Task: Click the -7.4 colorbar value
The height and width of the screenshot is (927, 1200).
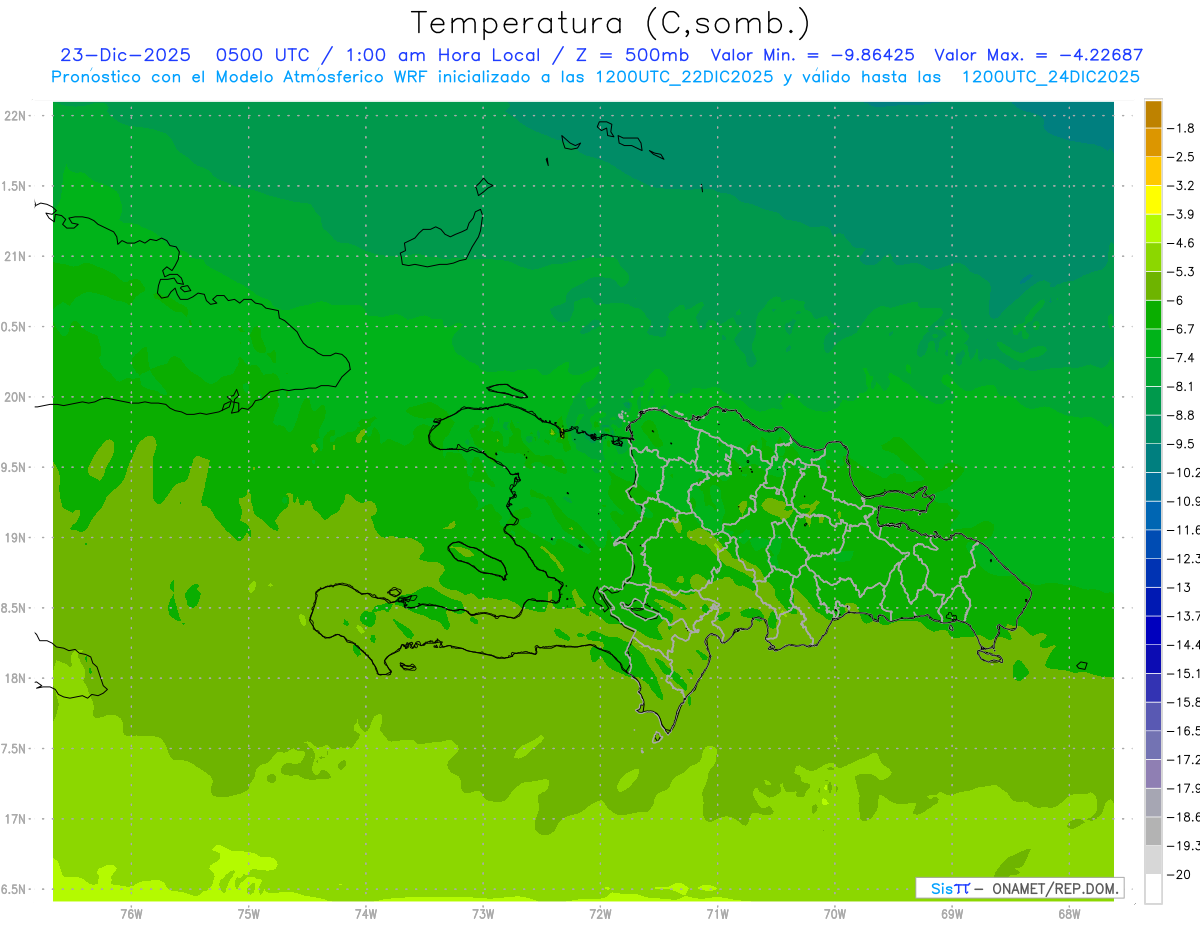Action: [x=1181, y=357]
